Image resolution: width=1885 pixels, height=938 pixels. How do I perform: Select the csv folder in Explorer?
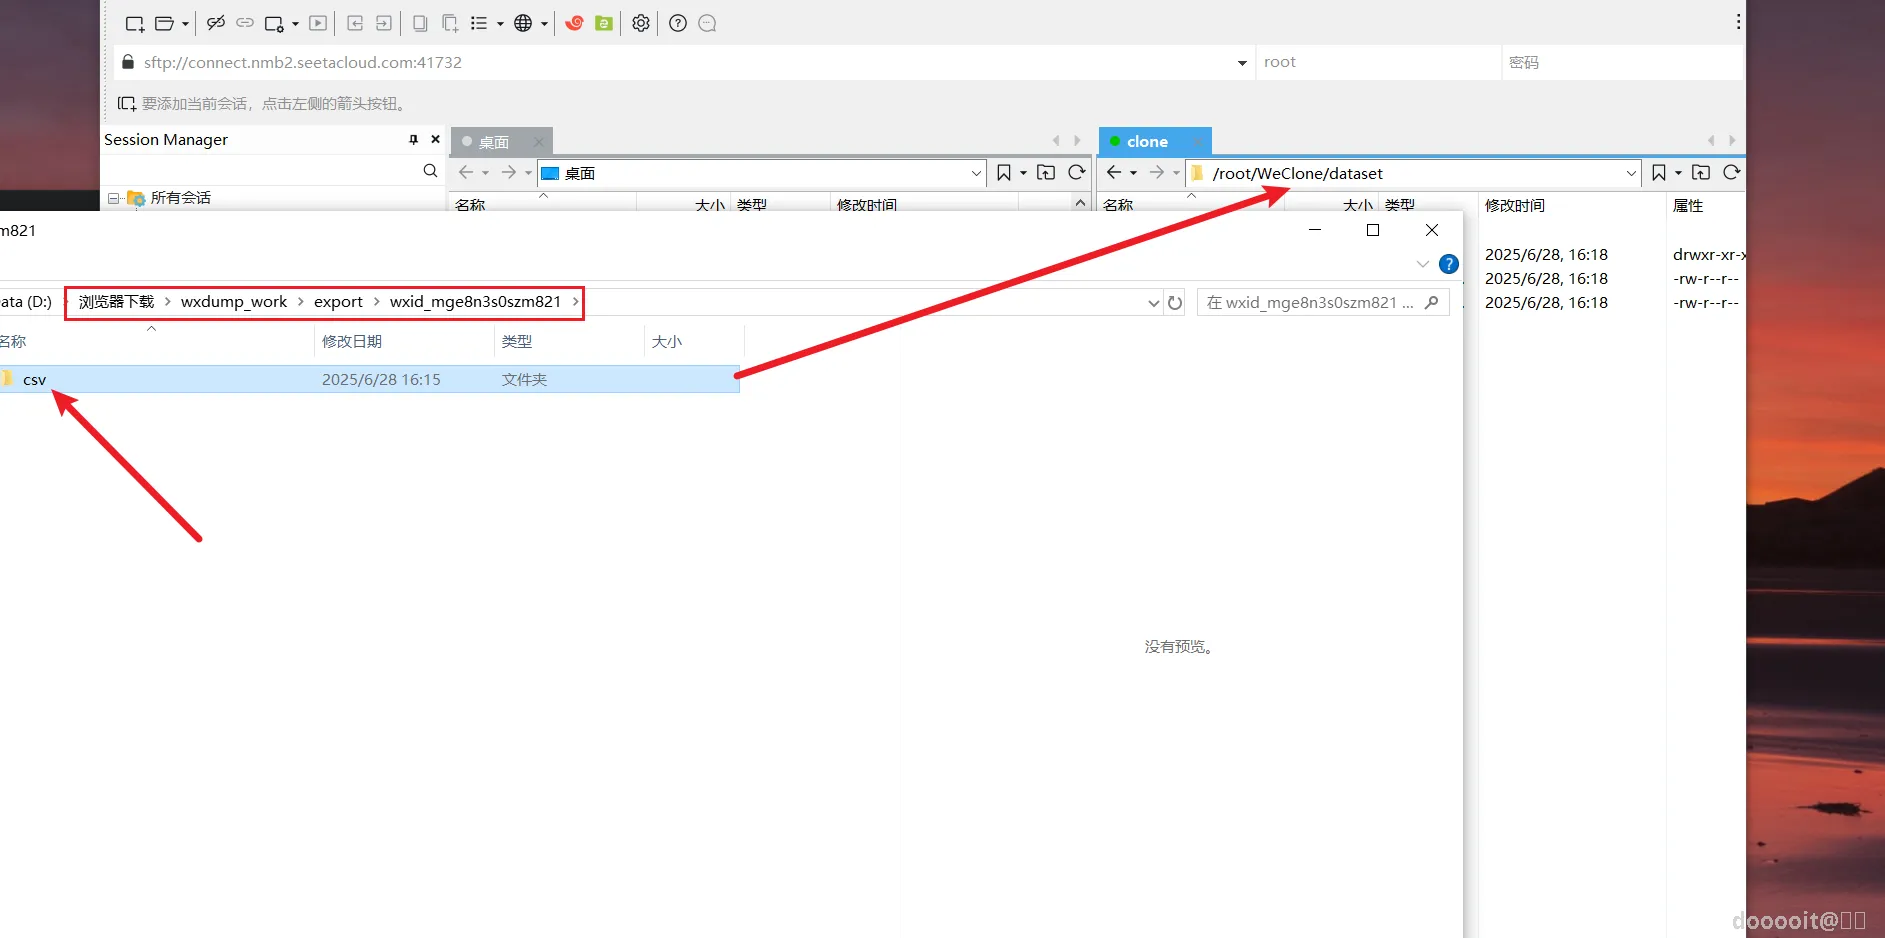369,379
